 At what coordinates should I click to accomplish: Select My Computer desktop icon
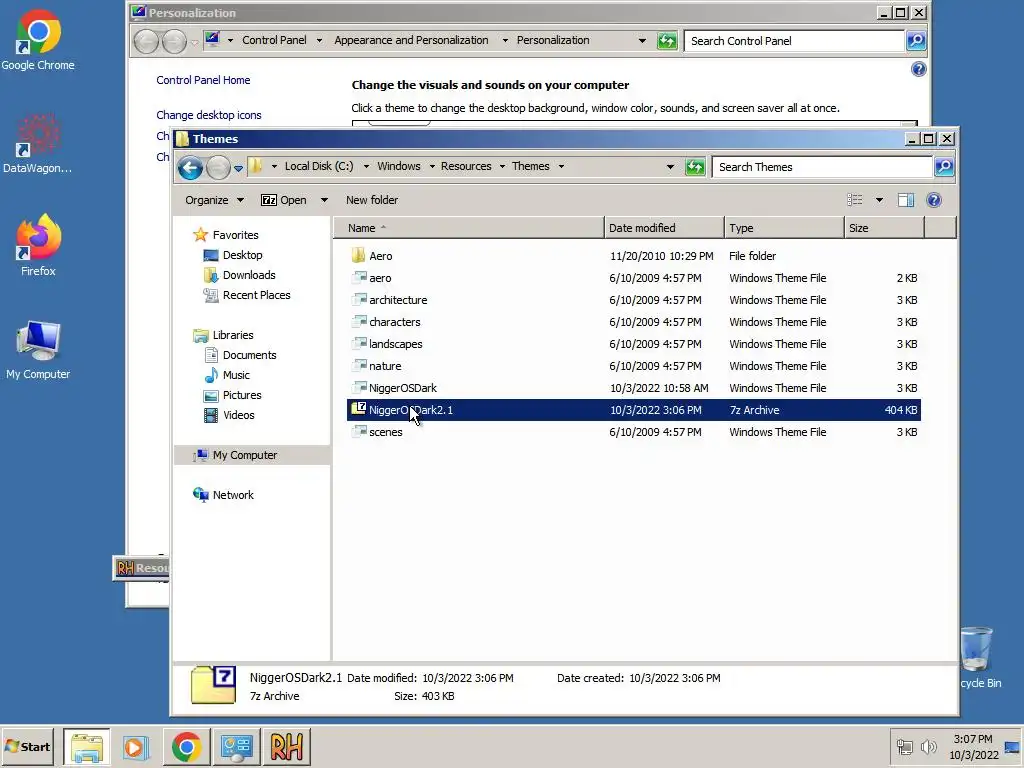tap(38, 349)
